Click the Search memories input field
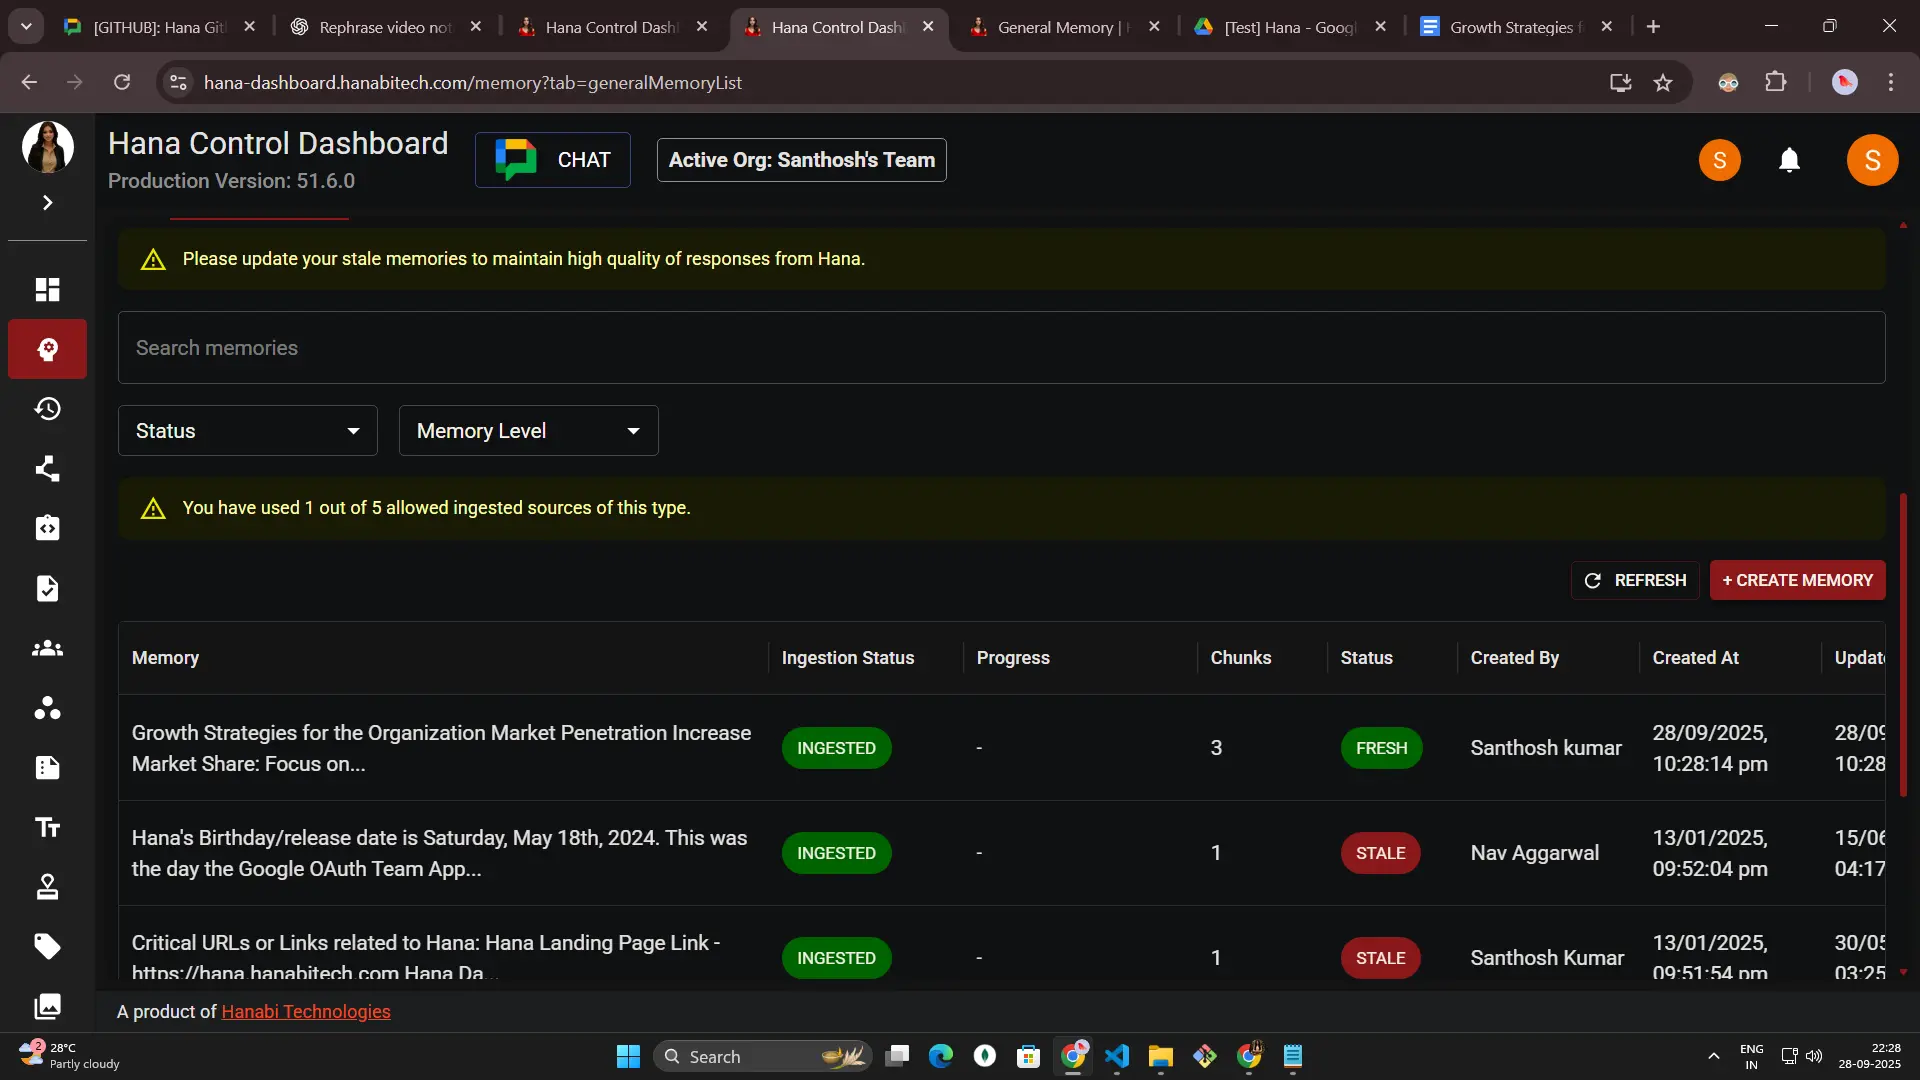The height and width of the screenshot is (1080, 1920). (x=1000, y=348)
